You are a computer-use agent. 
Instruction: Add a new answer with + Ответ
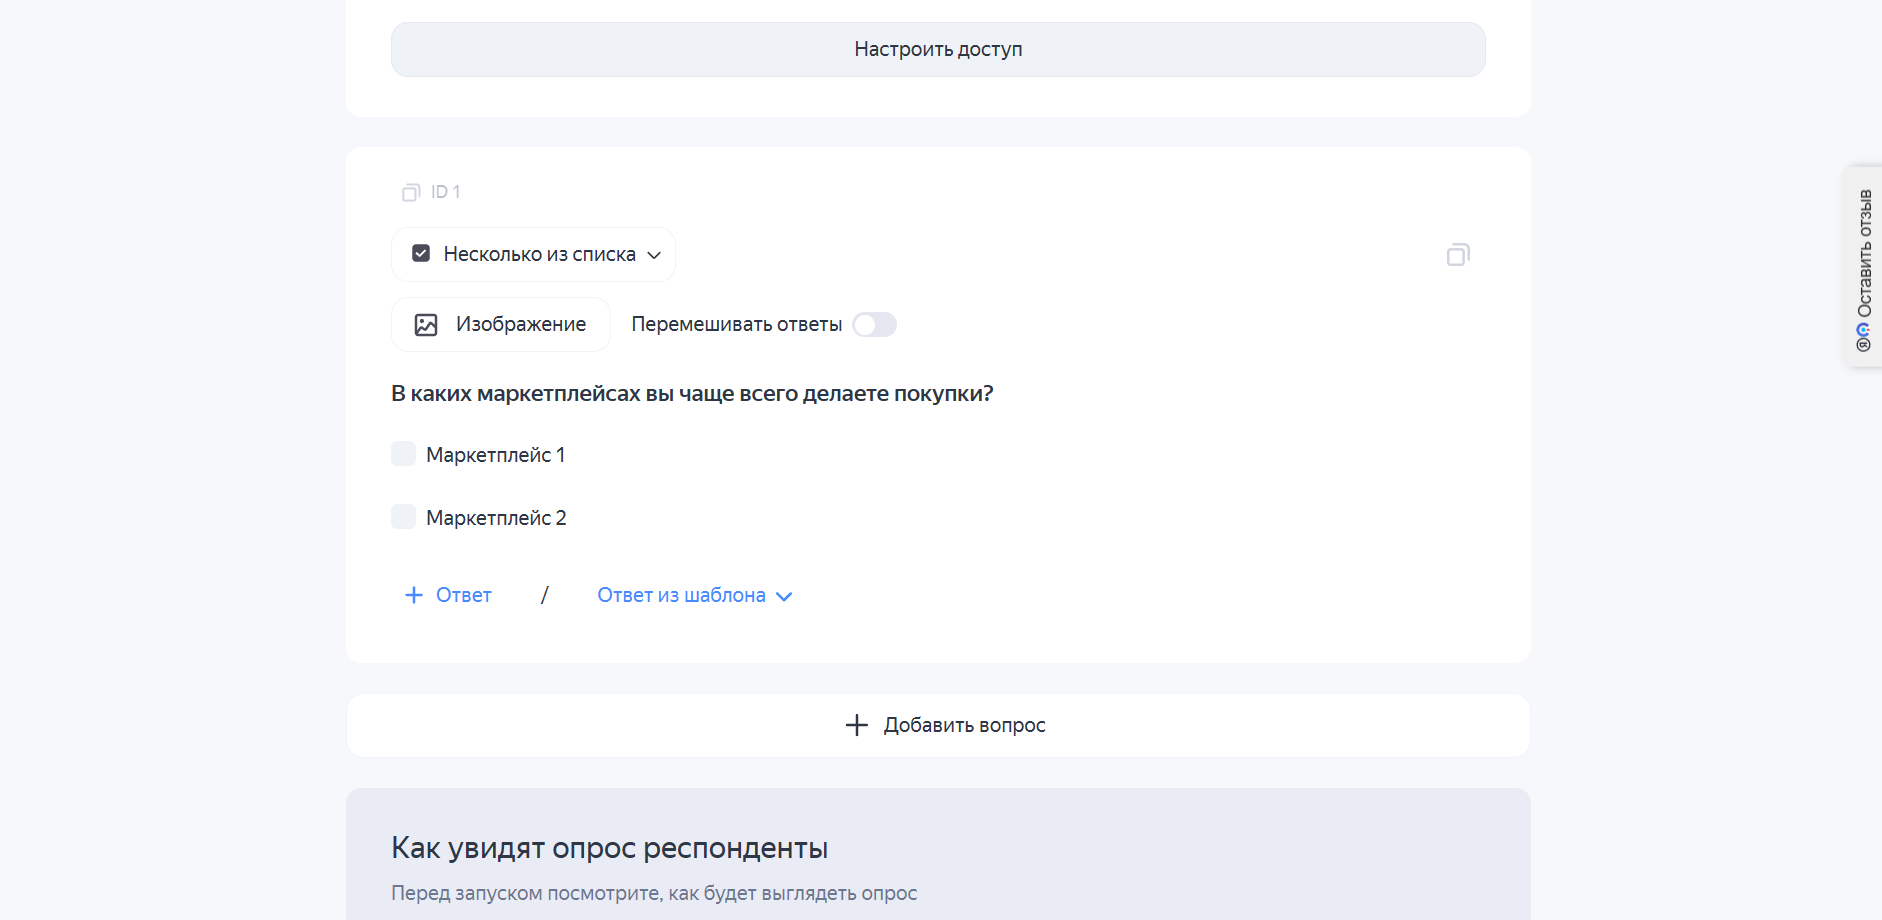tap(448, 595)
